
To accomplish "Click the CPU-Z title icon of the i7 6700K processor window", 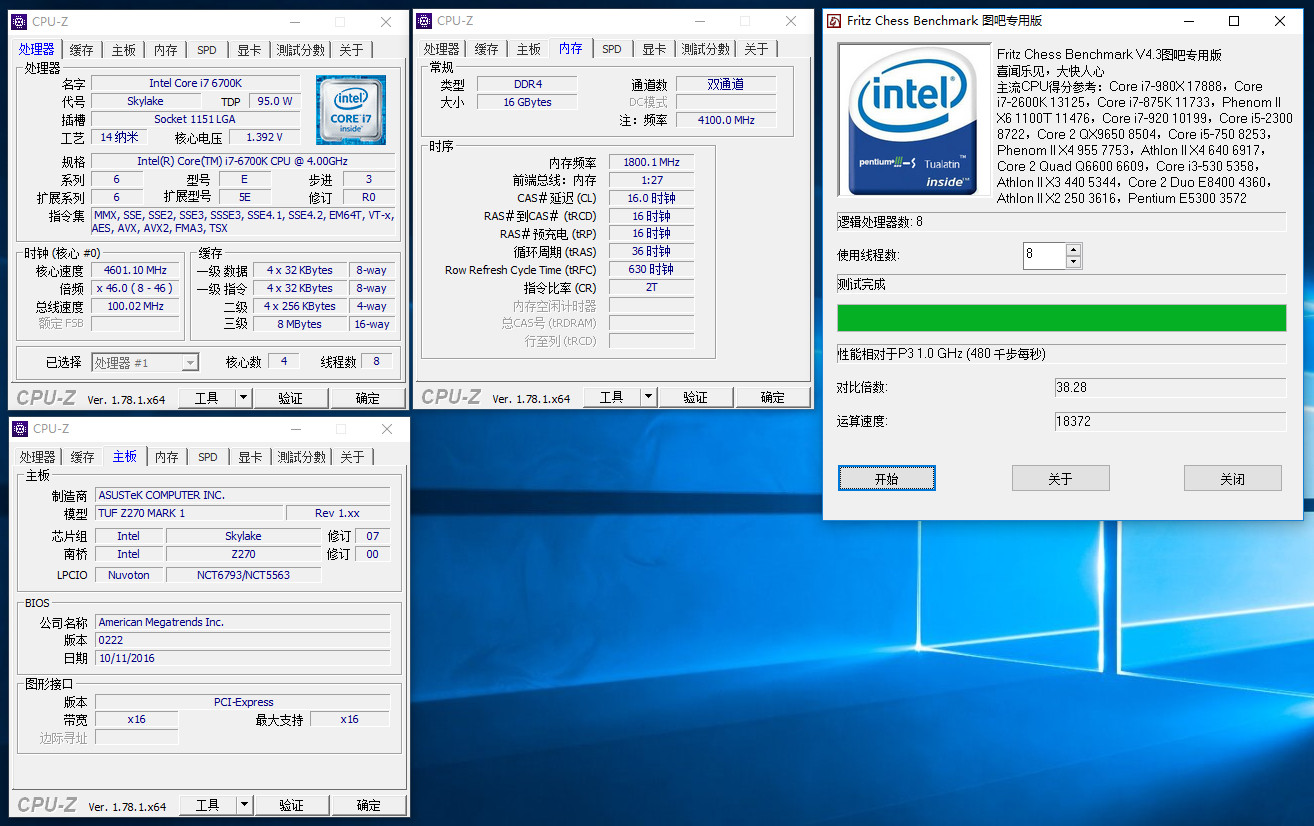I will 19,22.
